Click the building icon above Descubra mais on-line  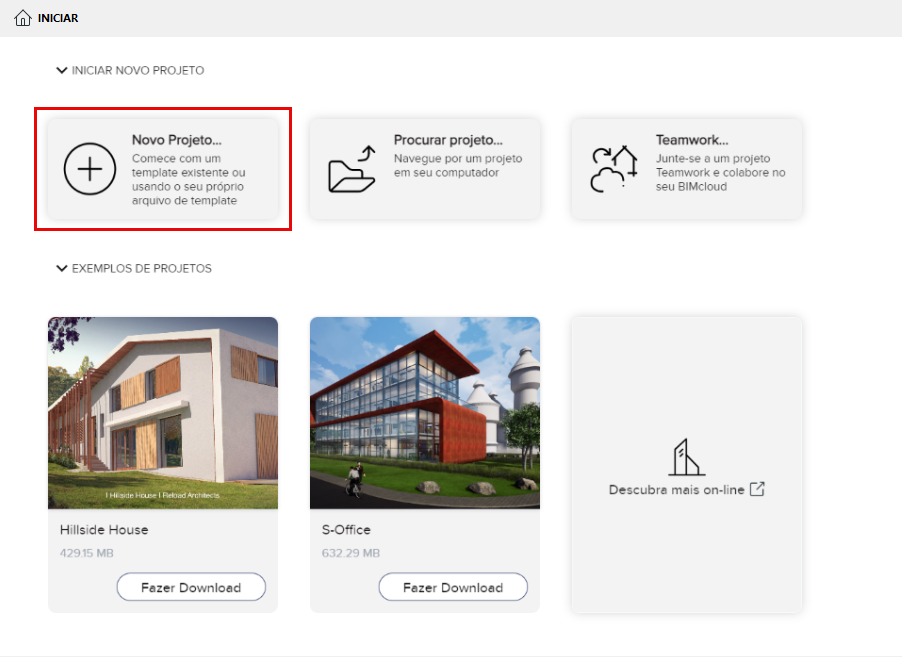pos(686,457)
